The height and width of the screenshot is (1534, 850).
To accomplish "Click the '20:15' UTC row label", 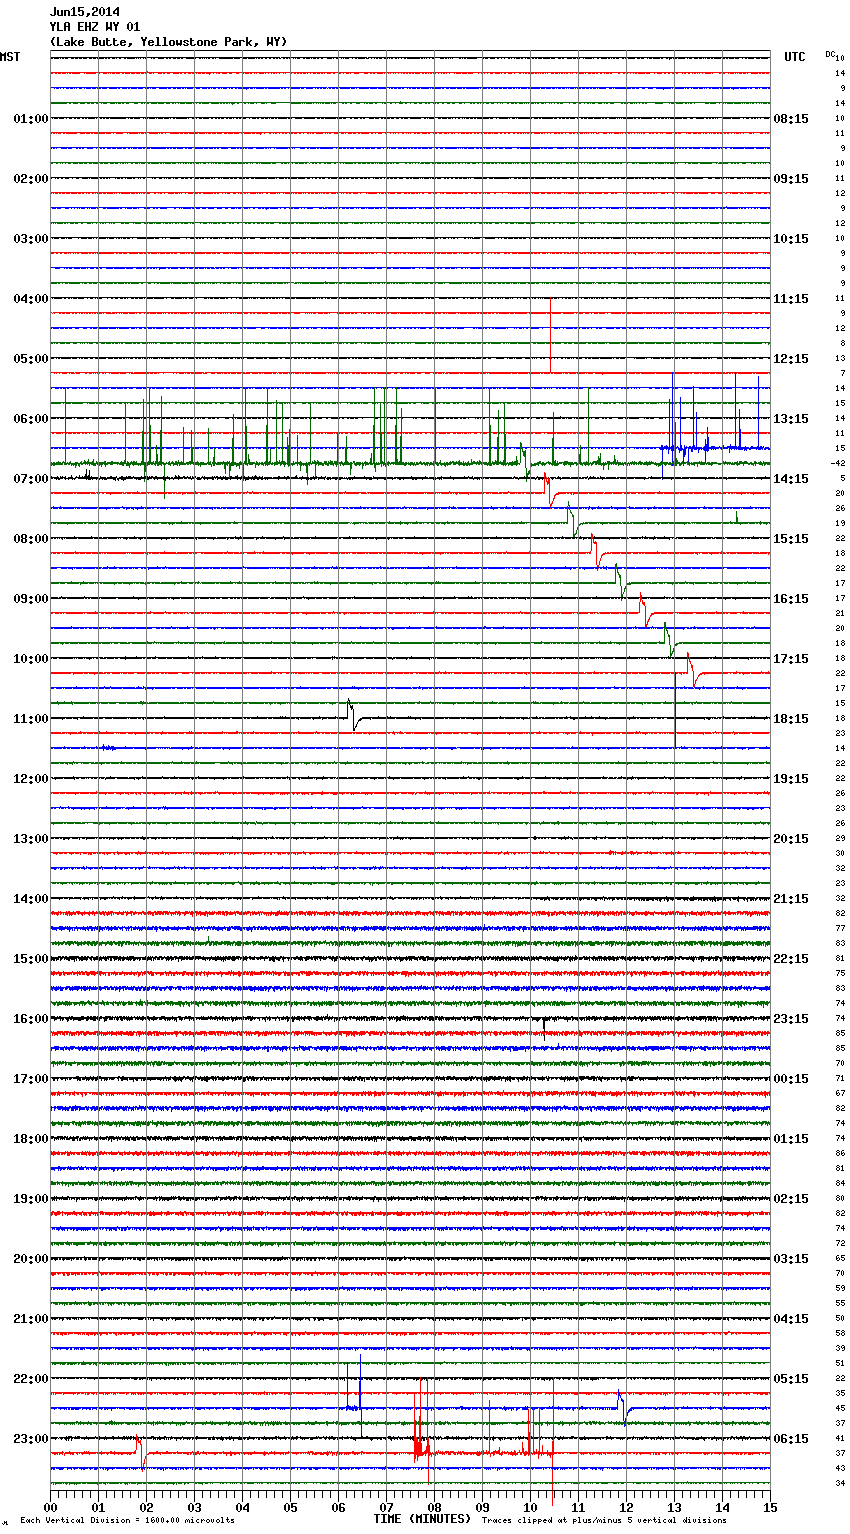I will [x=791, y=839].
